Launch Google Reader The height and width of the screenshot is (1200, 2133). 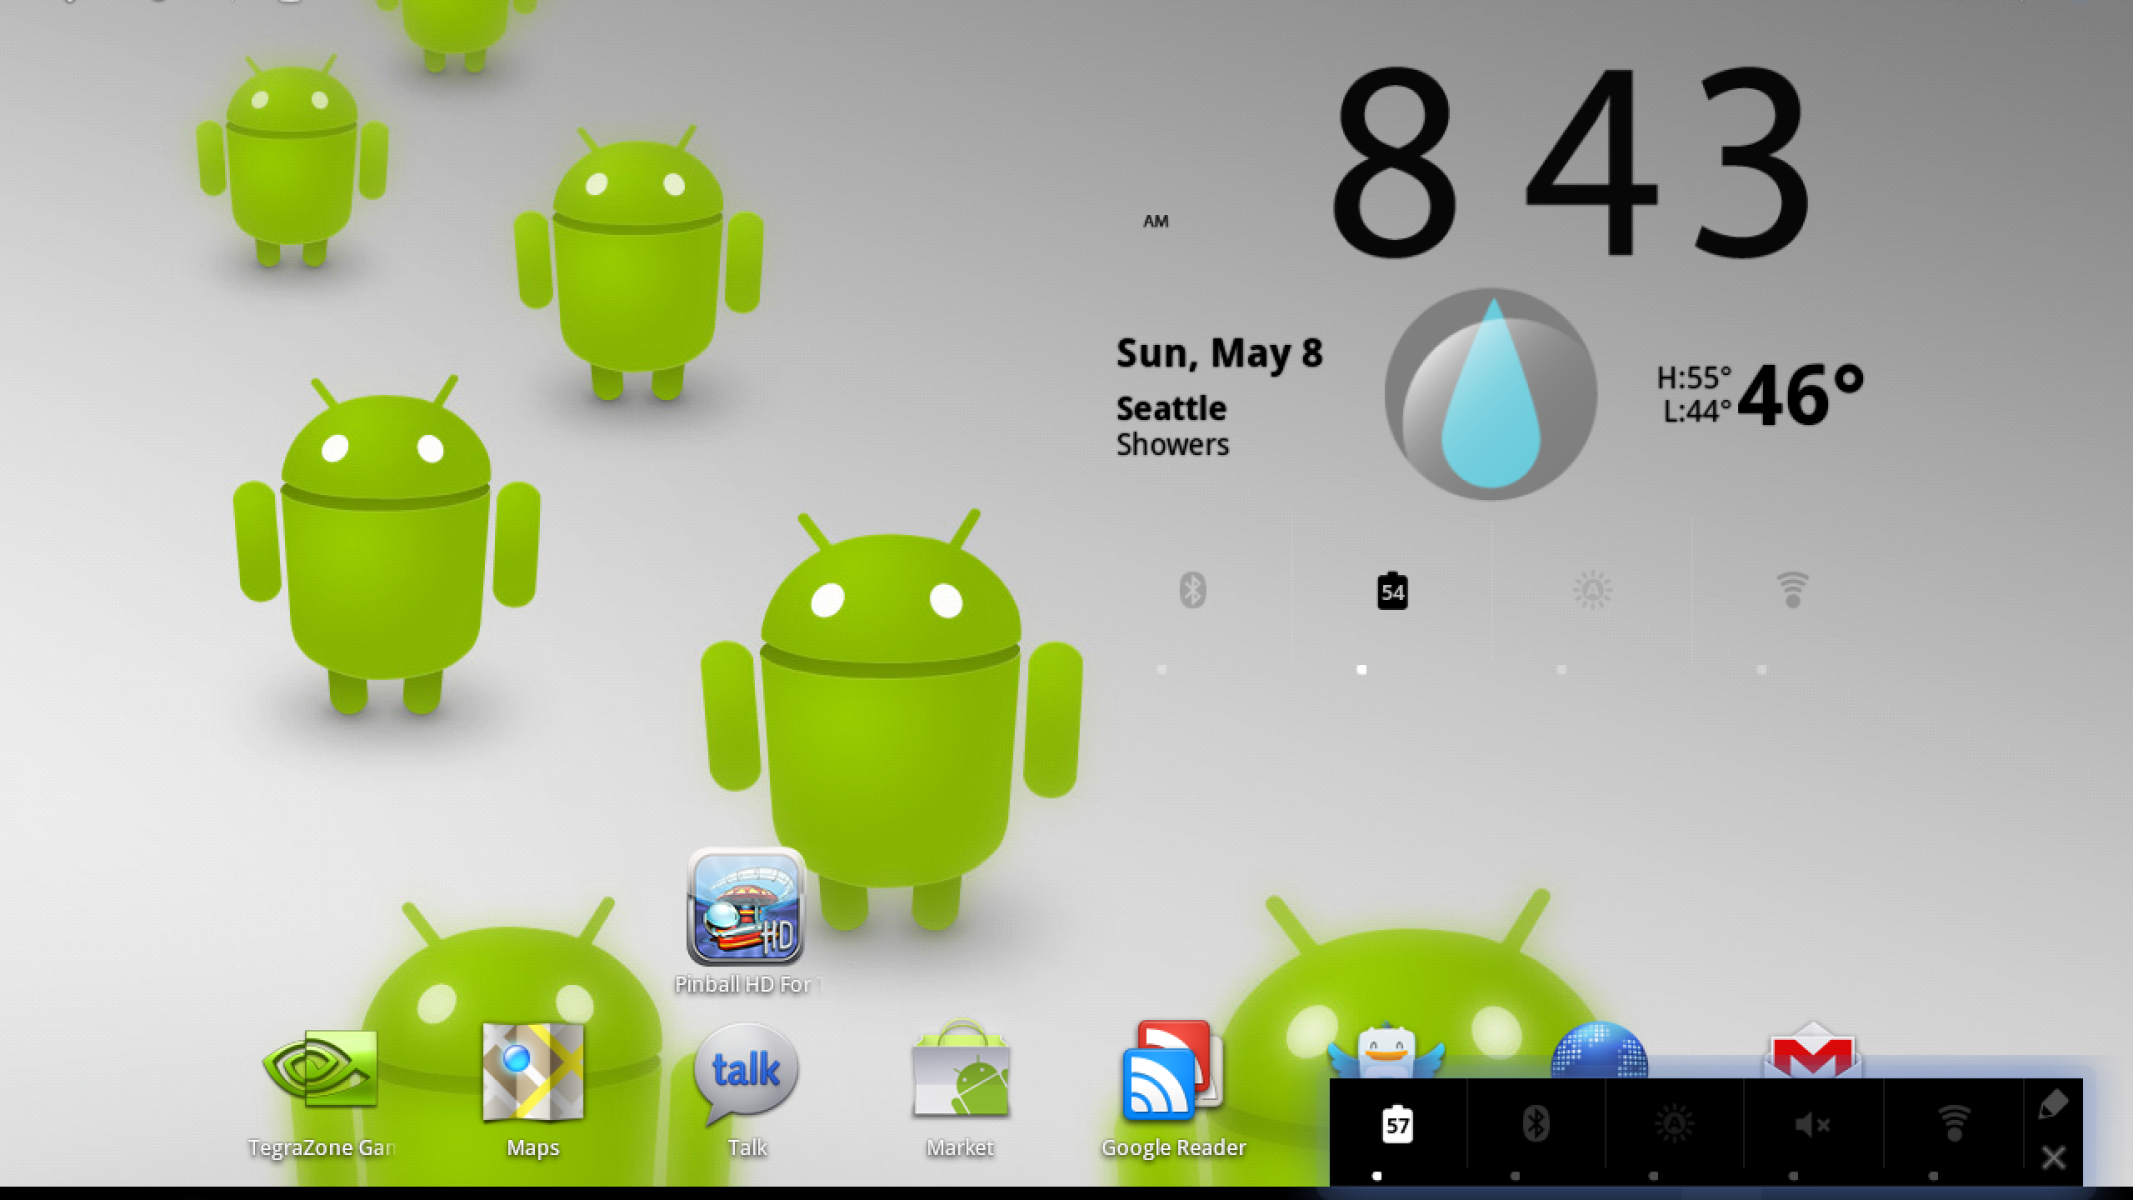(x=1172, y=1072)
